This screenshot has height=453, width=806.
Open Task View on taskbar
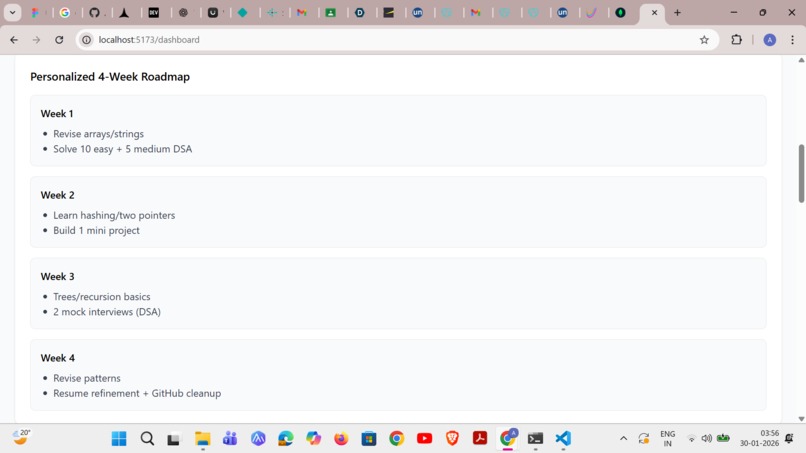pos(174,439)
